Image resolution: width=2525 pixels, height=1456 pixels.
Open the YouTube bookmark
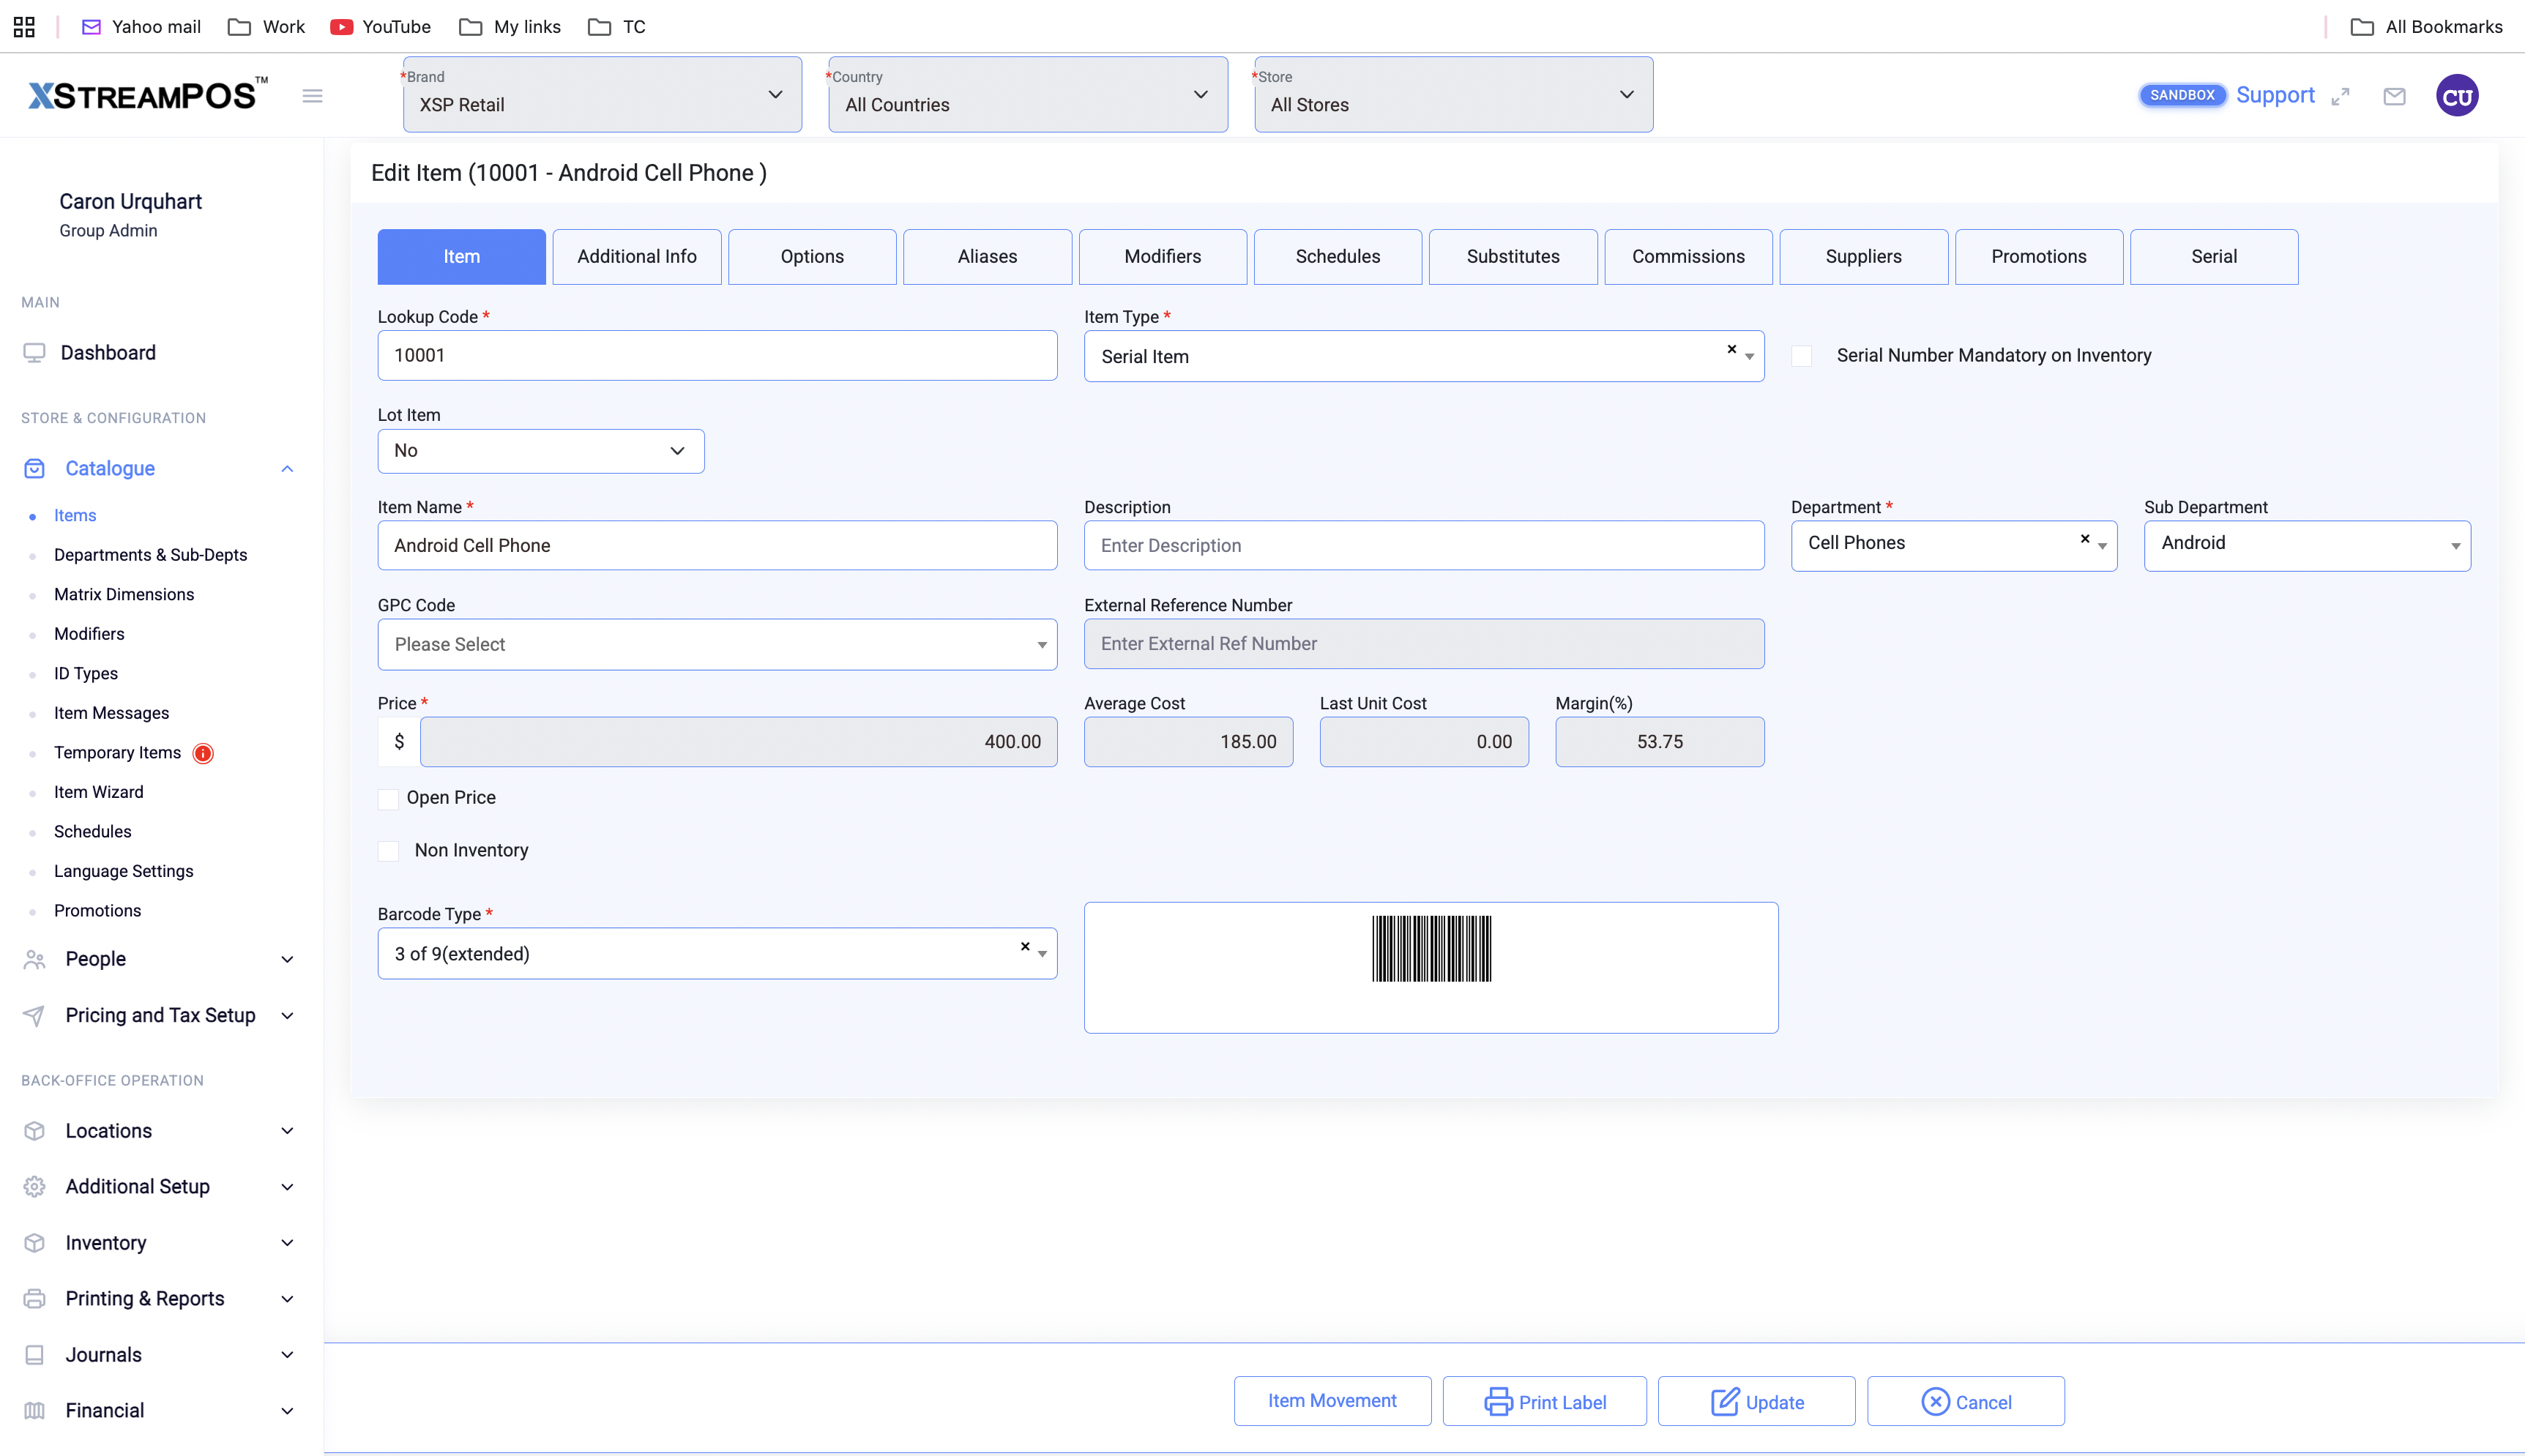[381, 27]
